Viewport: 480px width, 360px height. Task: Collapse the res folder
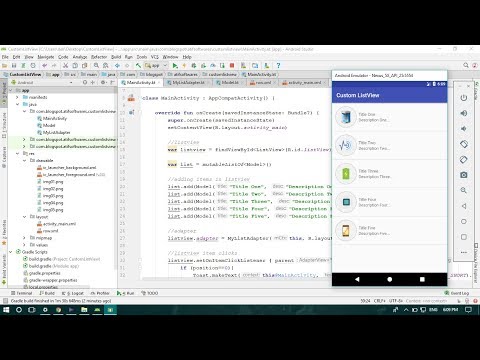click(17, 154)
